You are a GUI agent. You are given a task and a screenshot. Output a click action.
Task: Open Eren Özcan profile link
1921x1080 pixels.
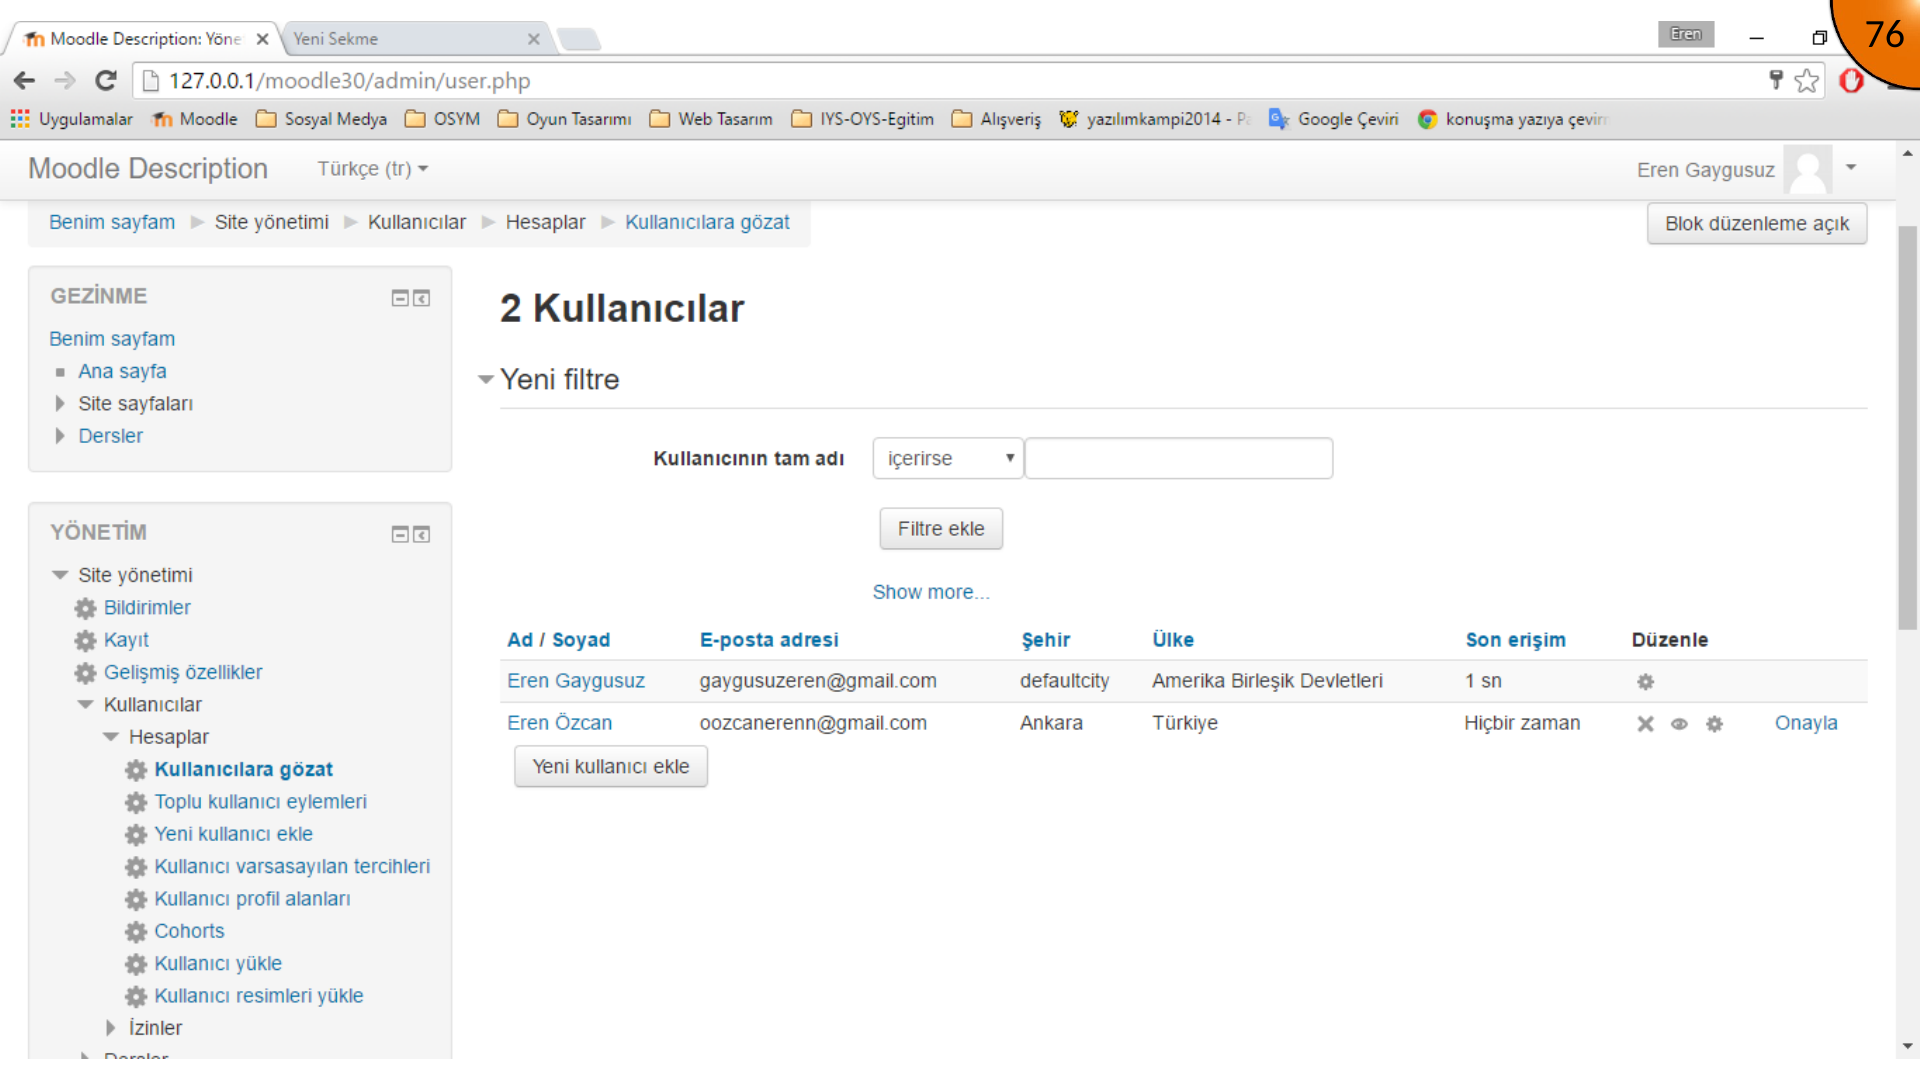tap(559, 723)
